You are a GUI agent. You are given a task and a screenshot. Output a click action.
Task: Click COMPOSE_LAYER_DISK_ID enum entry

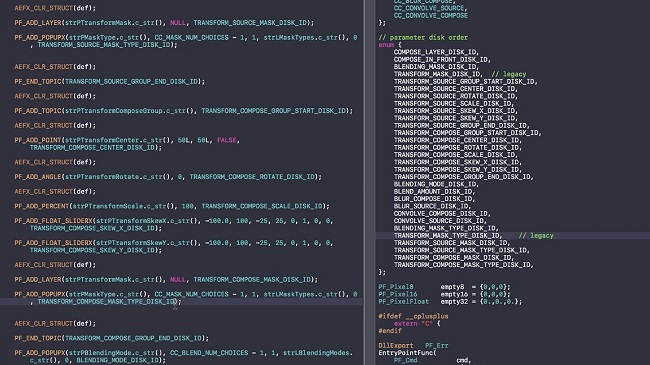(436, 52)
